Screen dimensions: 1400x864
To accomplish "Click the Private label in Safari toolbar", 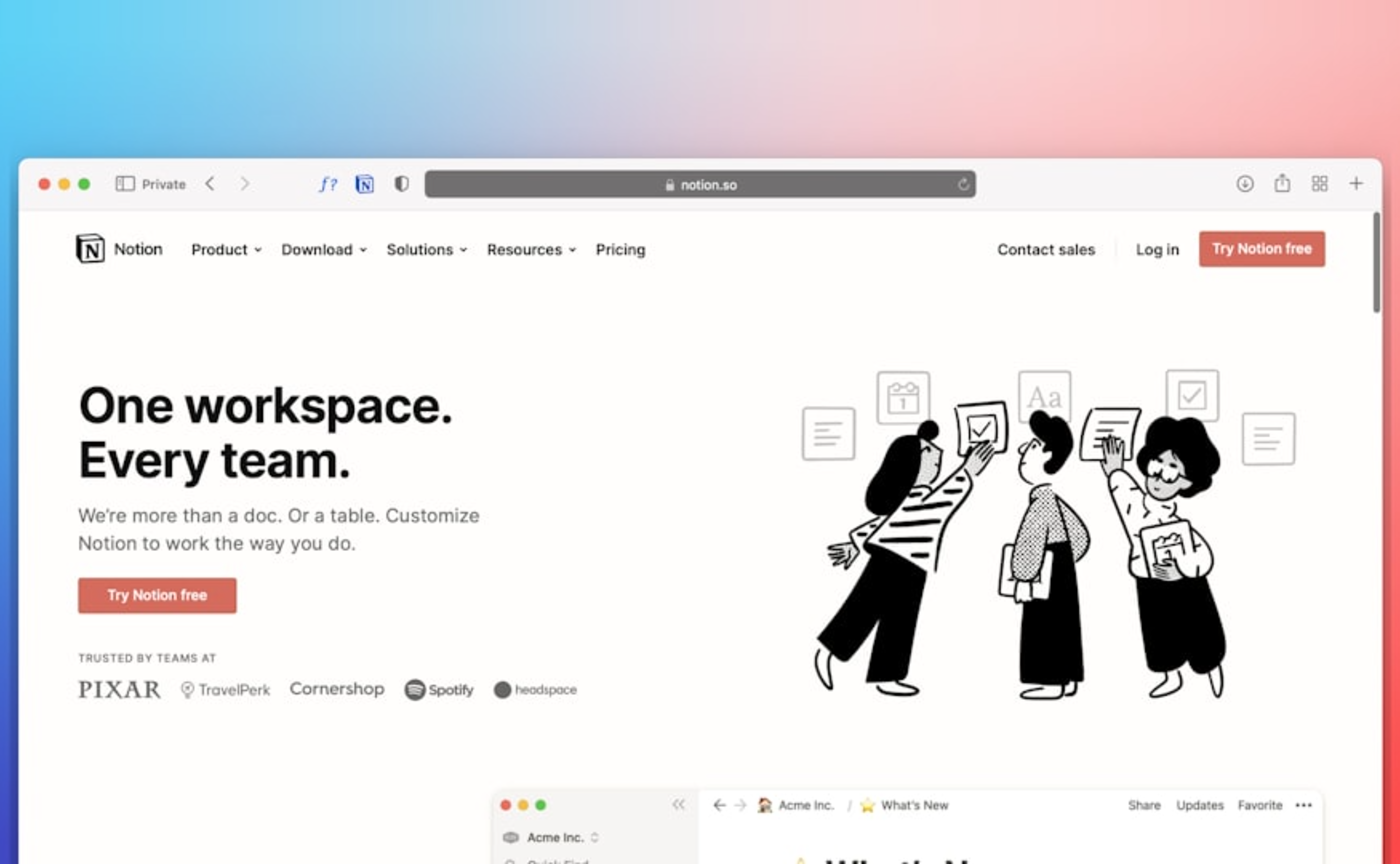I will click(x=164, y=184).
